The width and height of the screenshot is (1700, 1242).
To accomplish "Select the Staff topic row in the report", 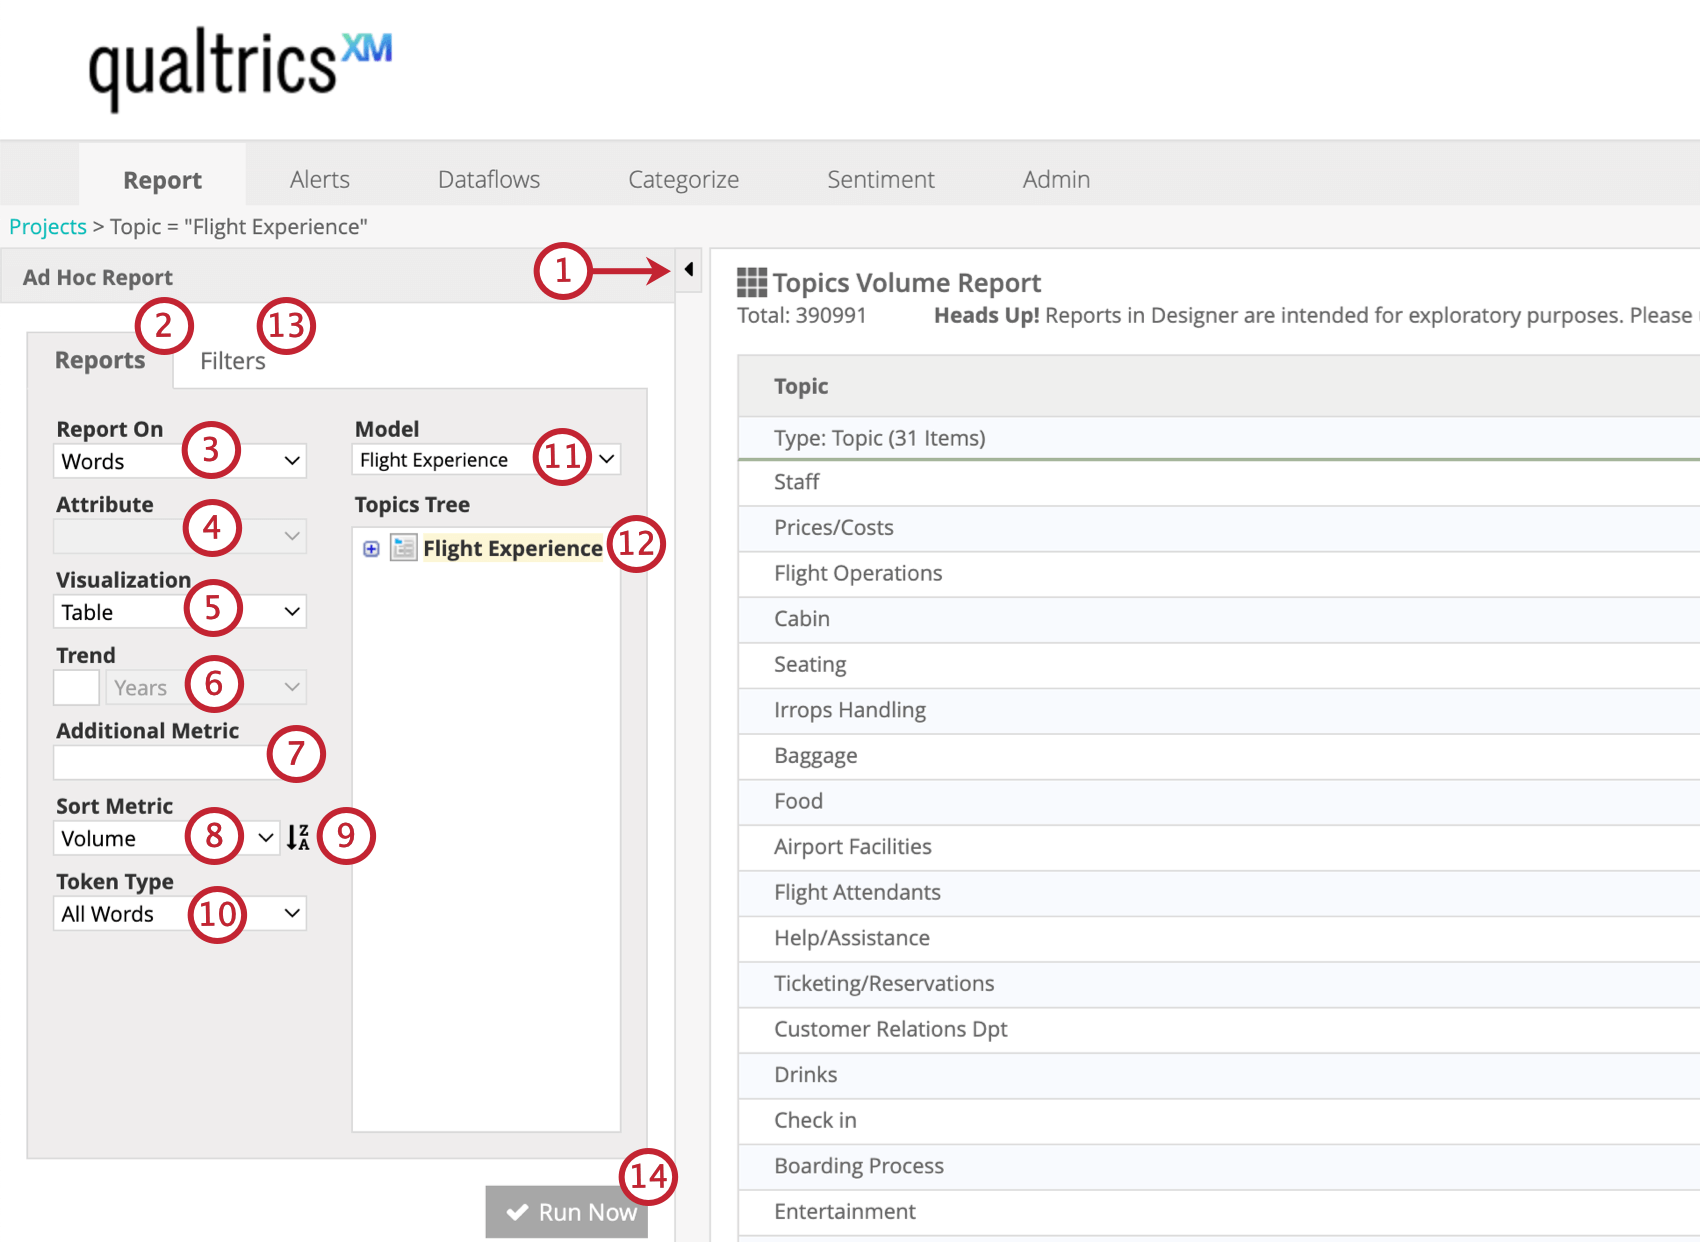I will (796, 482).
